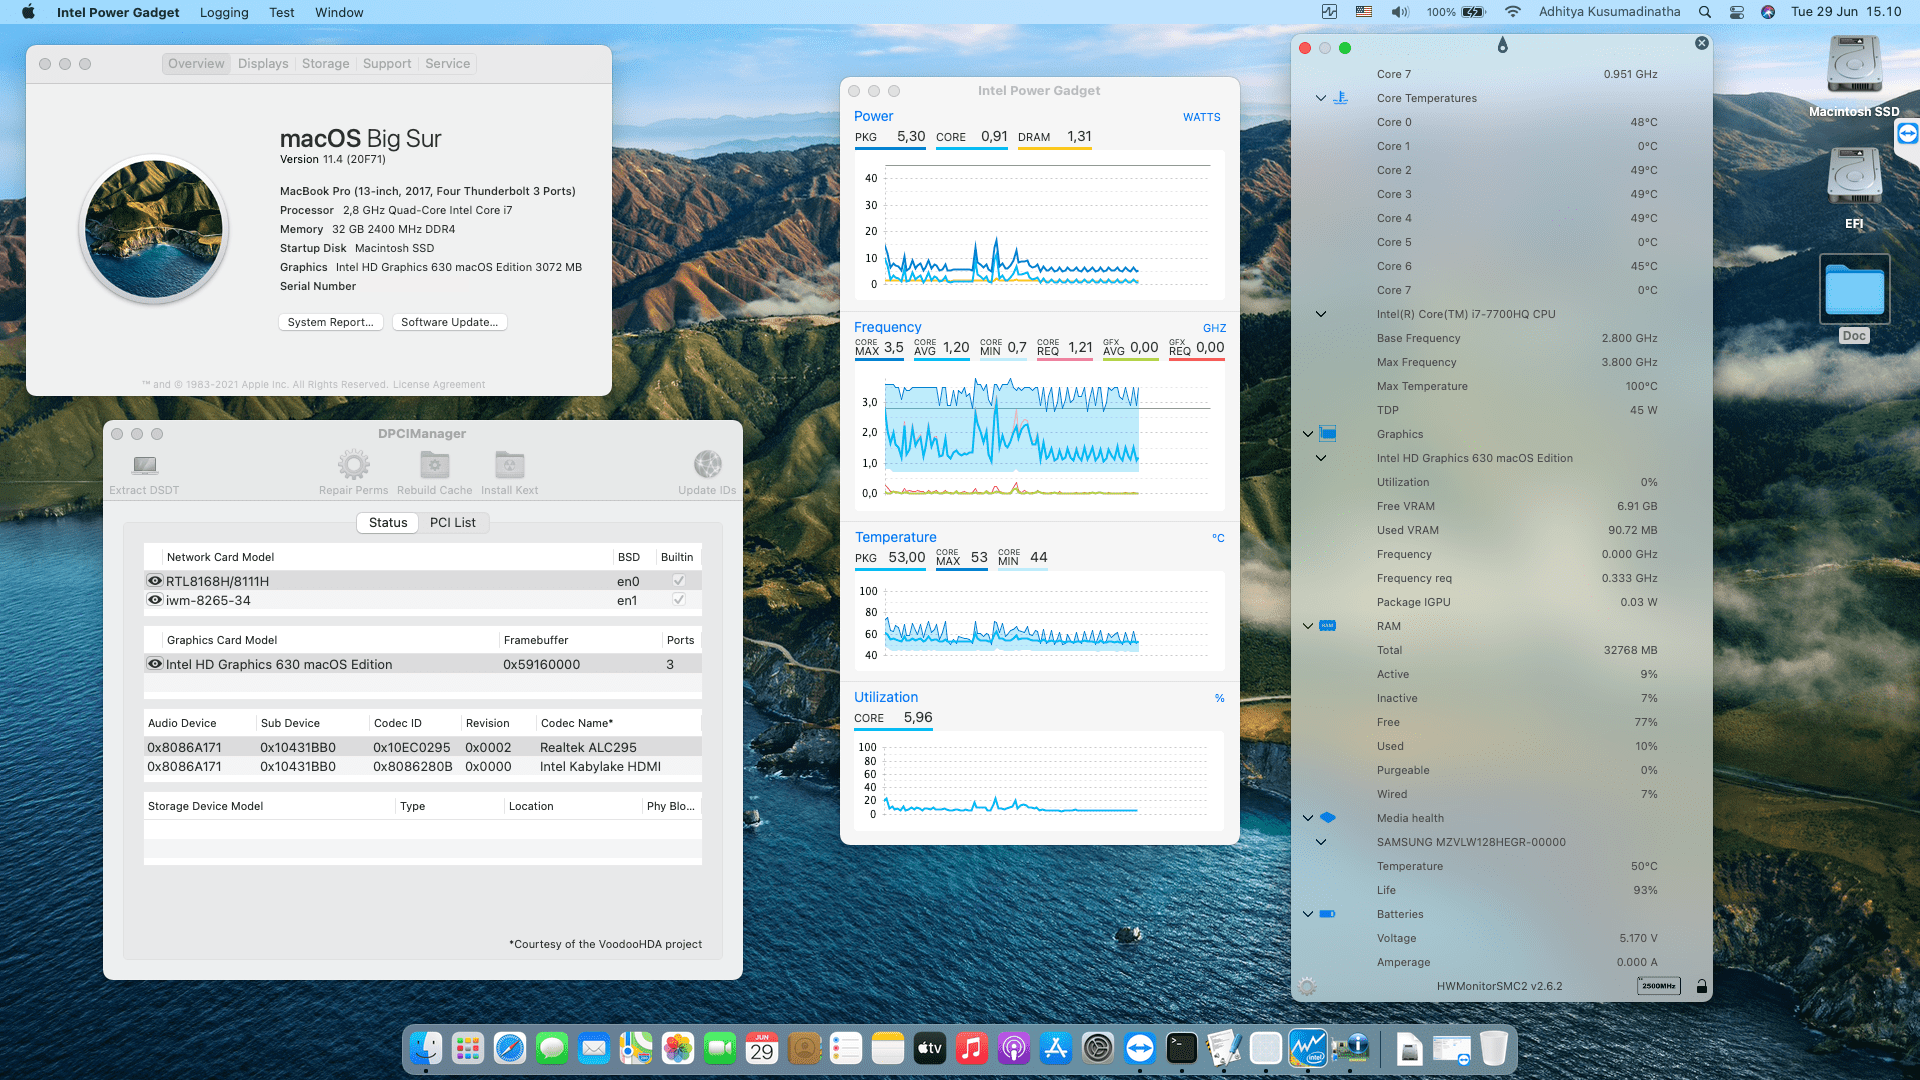Viewport: 1920px width, 1080px height.
Task: Click the 2500MHz RAM badge in HWMonitor
Action: (x=1659, y=986)
